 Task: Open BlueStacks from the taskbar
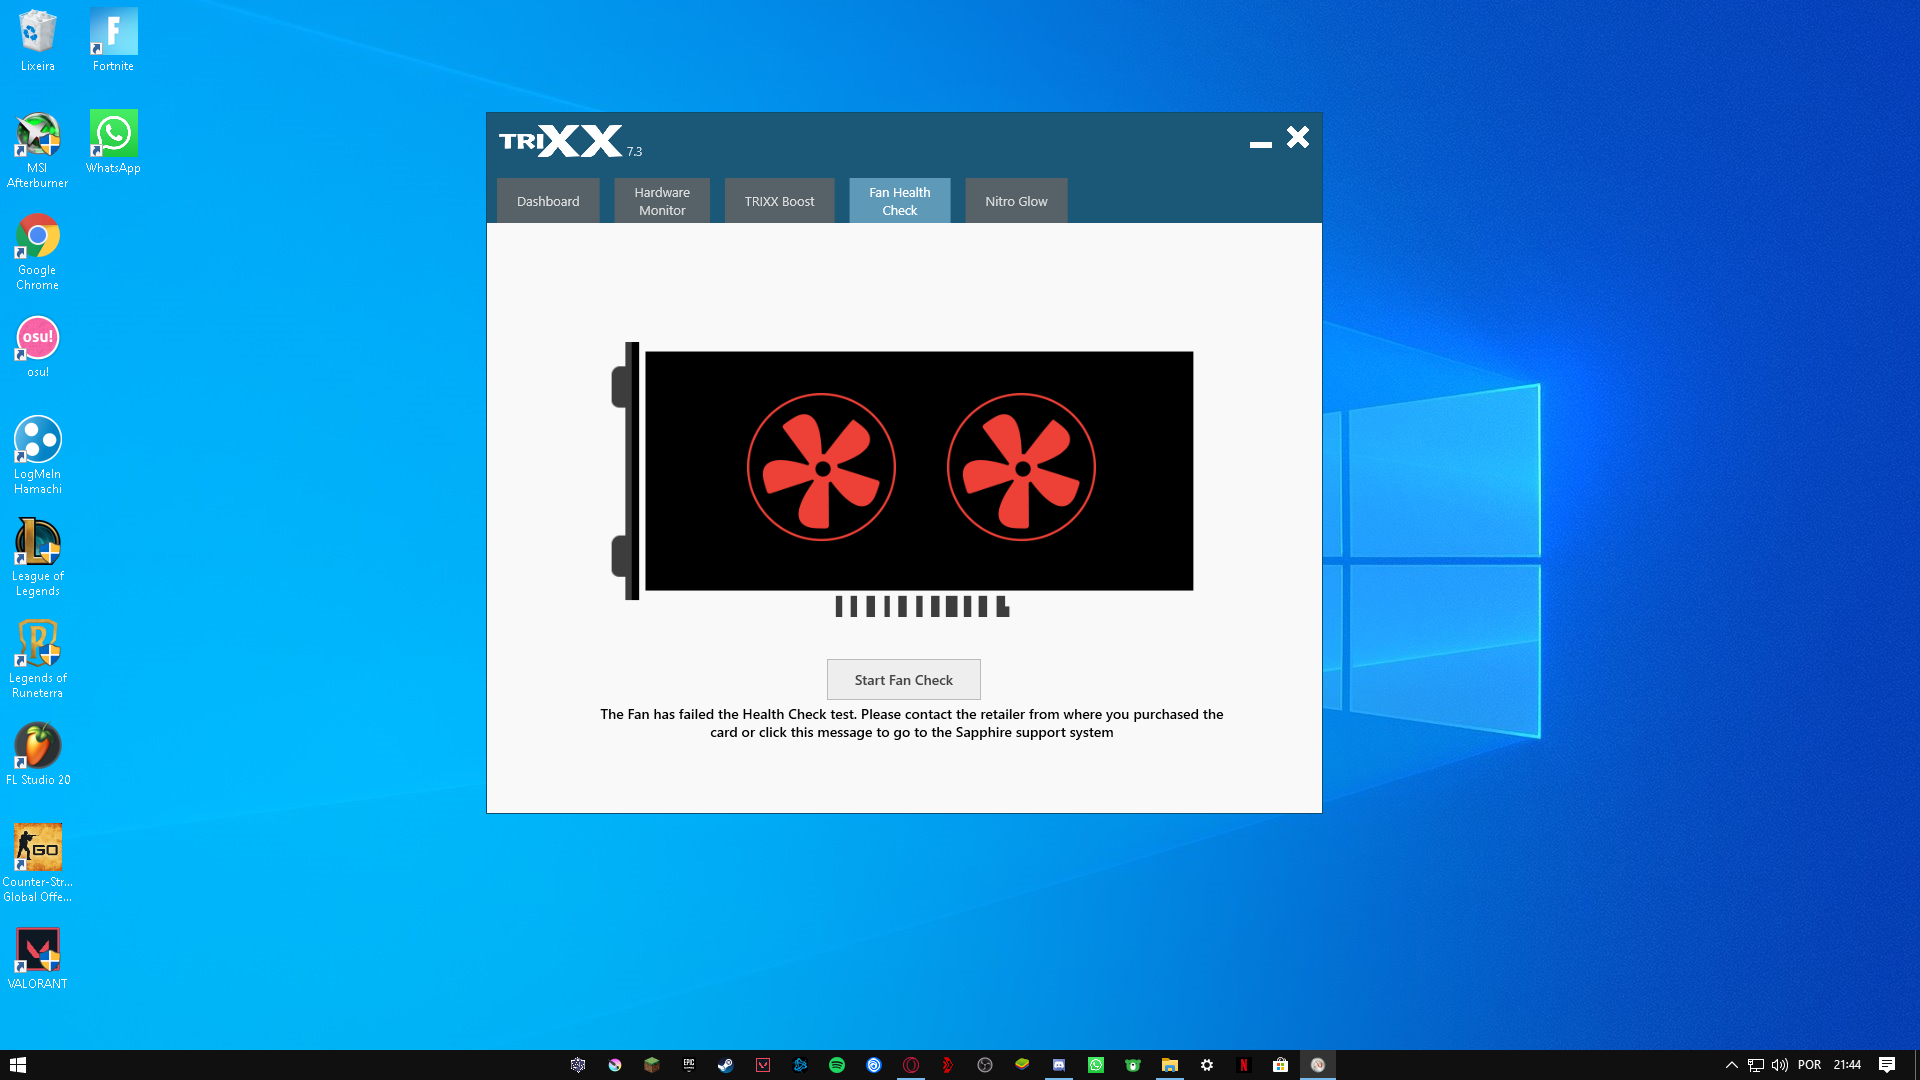point(1022,1065)
